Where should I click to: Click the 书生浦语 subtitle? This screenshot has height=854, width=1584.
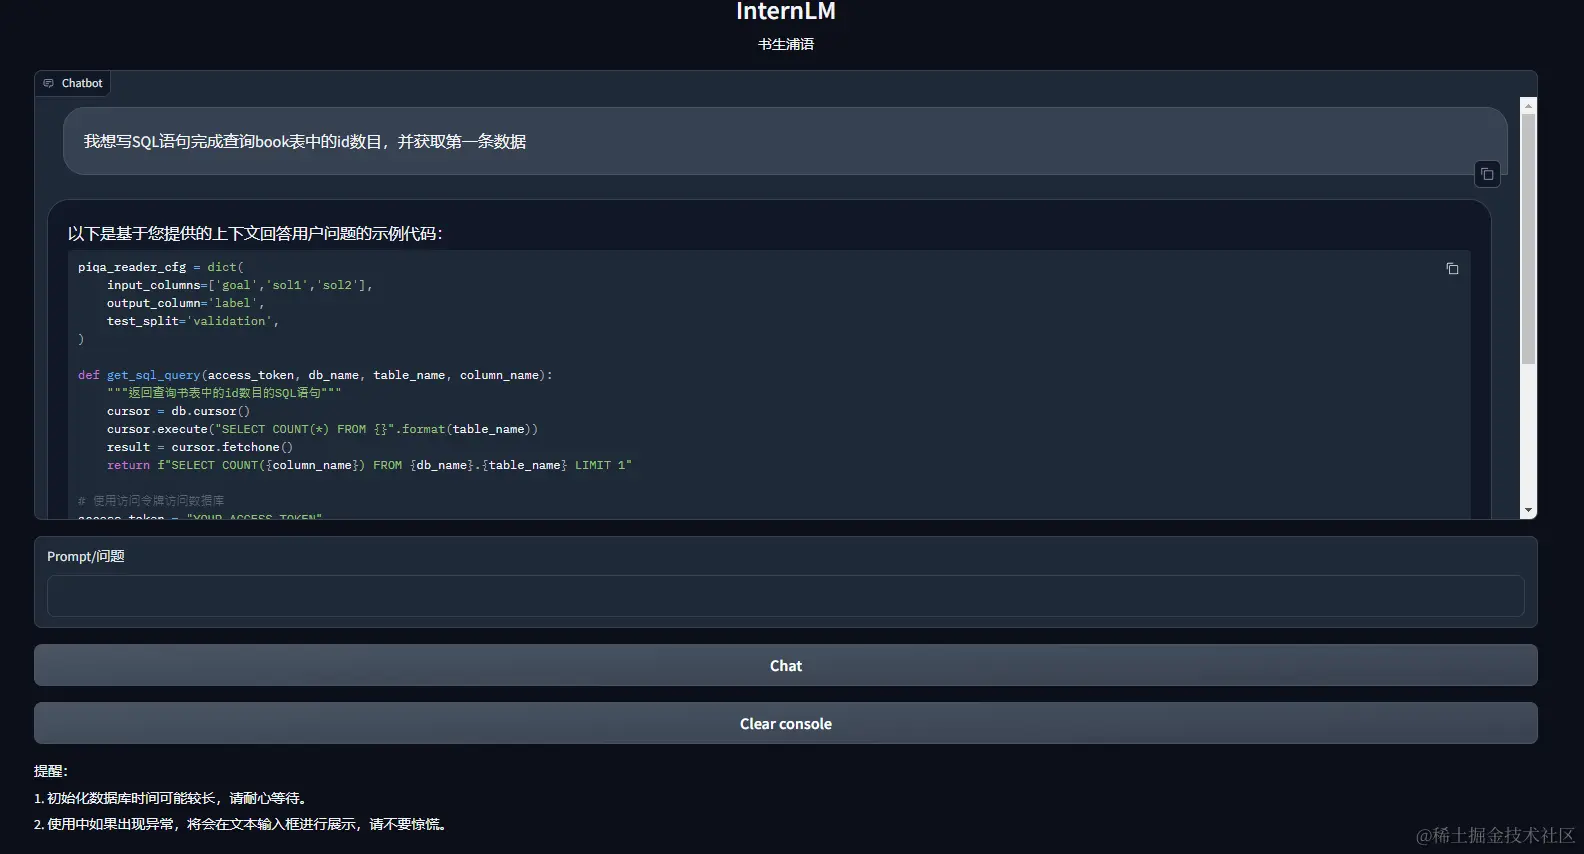pos(785,44)
